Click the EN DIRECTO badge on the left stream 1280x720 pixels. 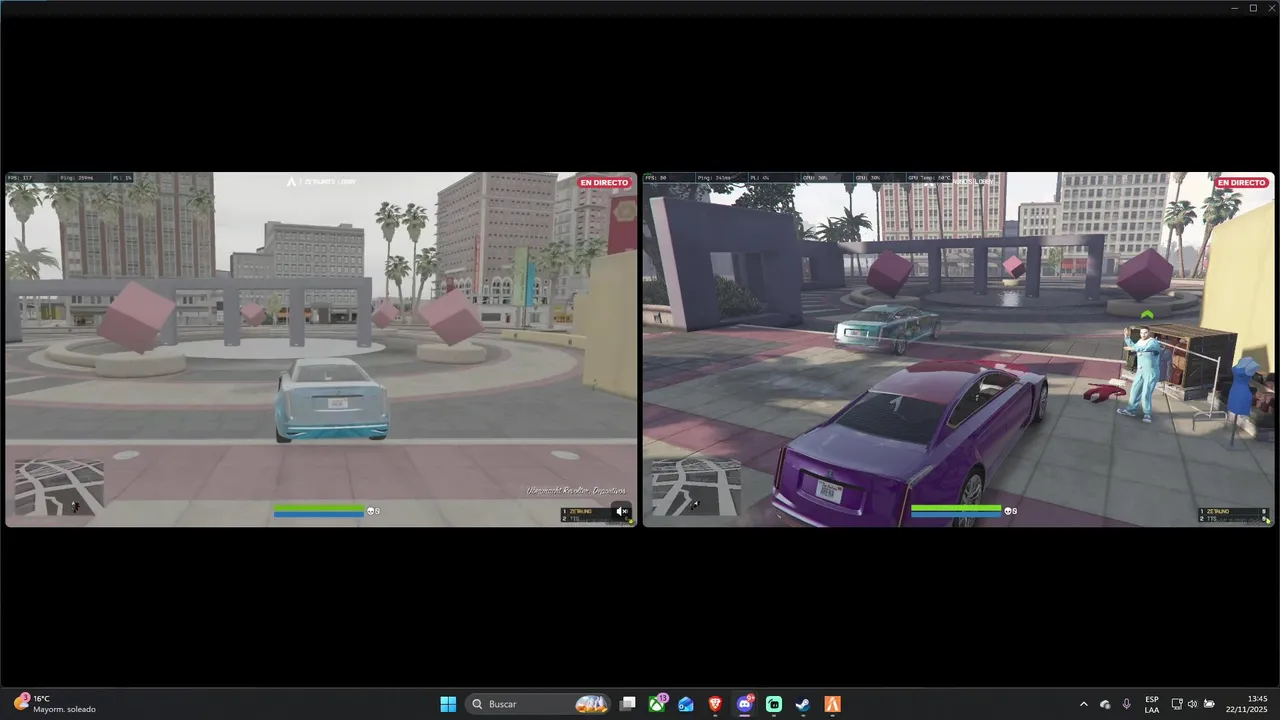point(604,183)
